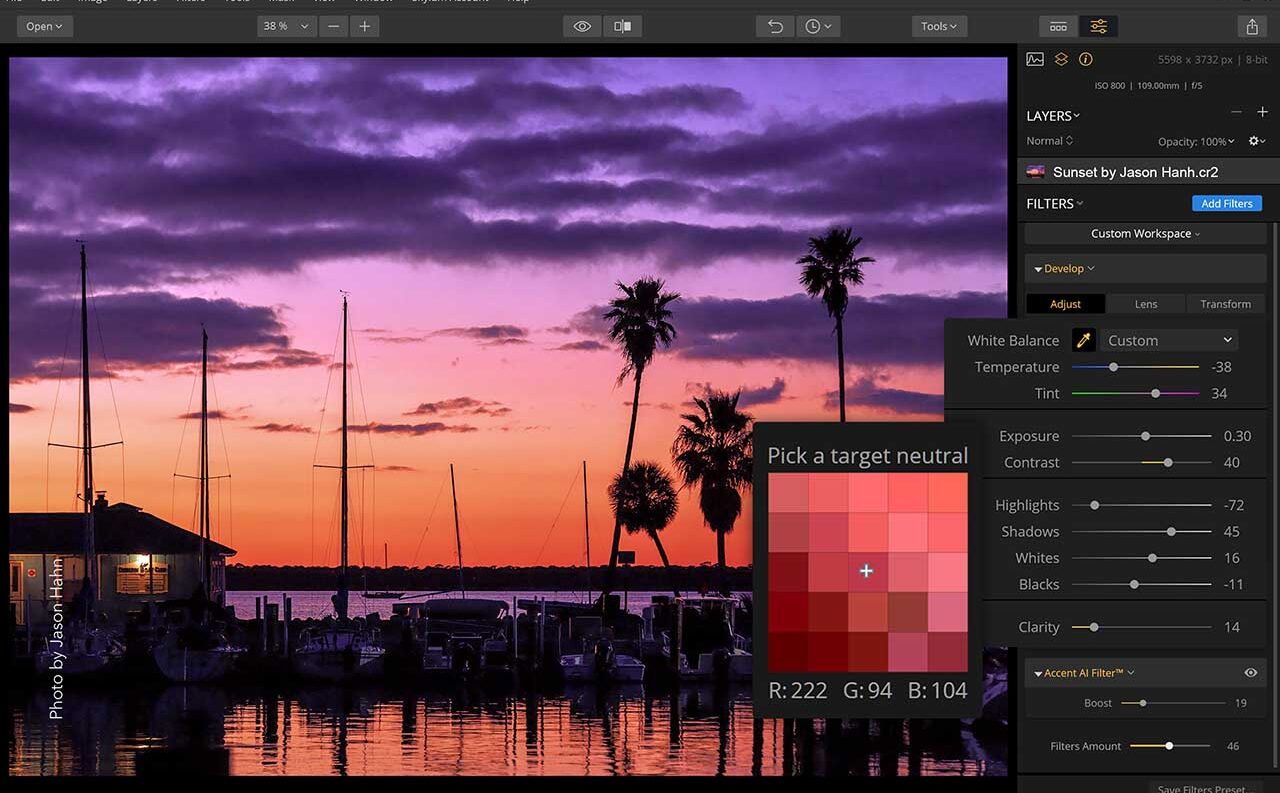Click the Tint slider handle
The image size is (1280, 793).
coord(1156,393)
